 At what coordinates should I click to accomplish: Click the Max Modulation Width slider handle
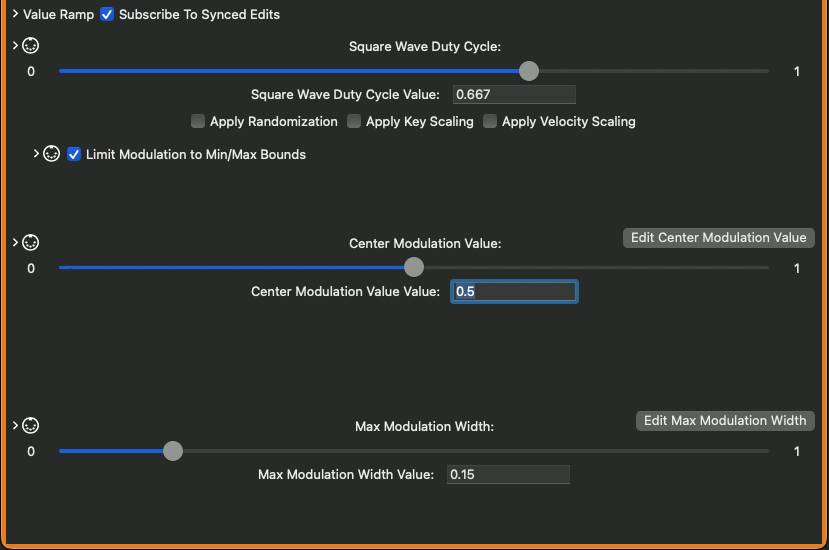click(173, 451)
